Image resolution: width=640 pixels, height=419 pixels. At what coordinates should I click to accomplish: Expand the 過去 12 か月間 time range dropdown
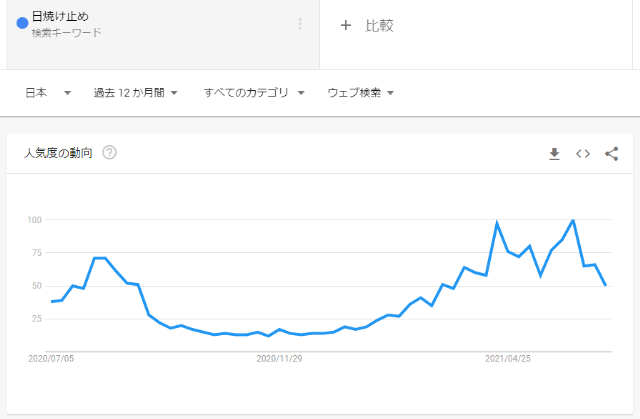[x=135, y=93]
